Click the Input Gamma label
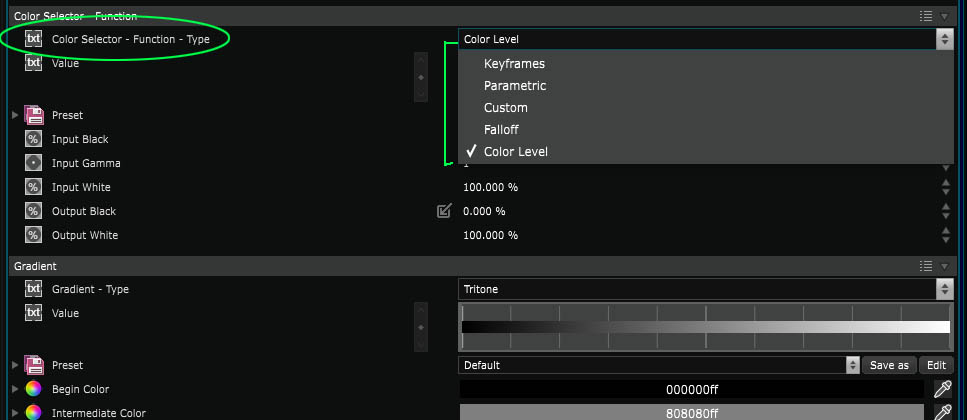 pyautogui.click(x=86, y=163)
